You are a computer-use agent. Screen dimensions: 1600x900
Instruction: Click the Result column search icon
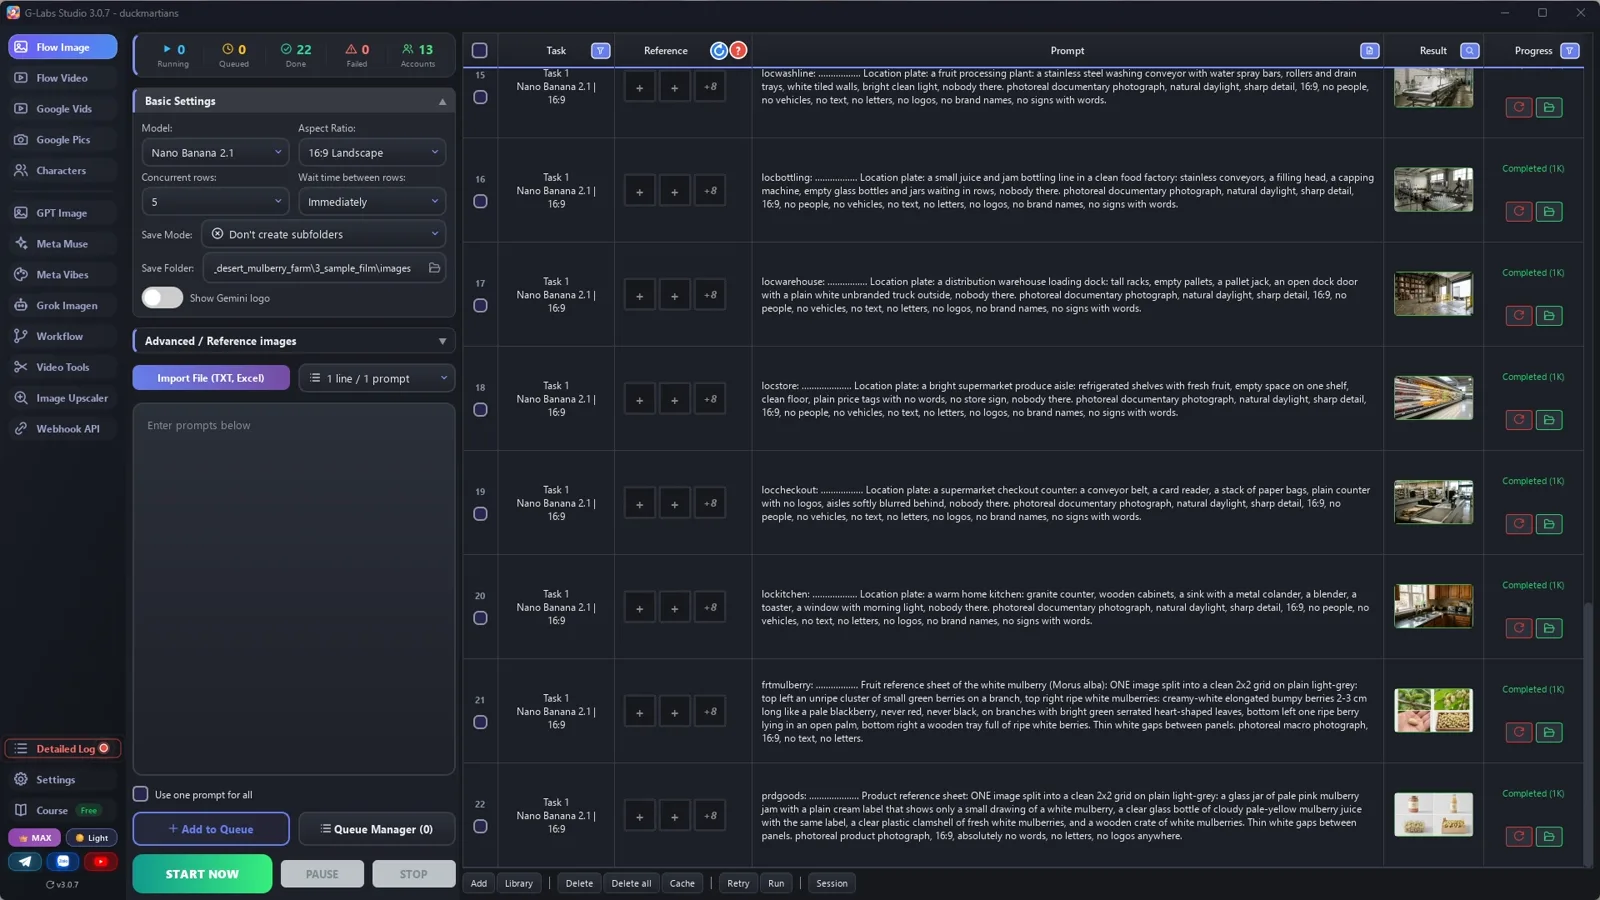click(x=1469, y=50)
